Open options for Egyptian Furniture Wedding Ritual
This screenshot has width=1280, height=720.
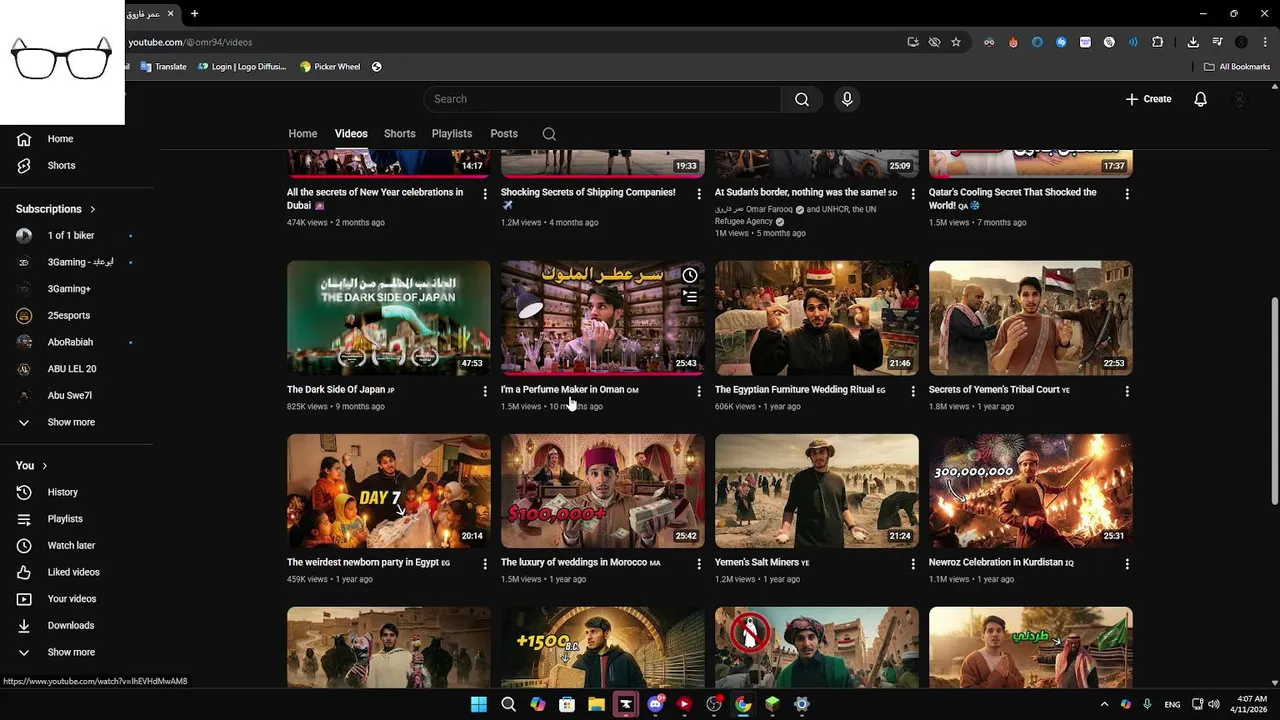point(913,391)
